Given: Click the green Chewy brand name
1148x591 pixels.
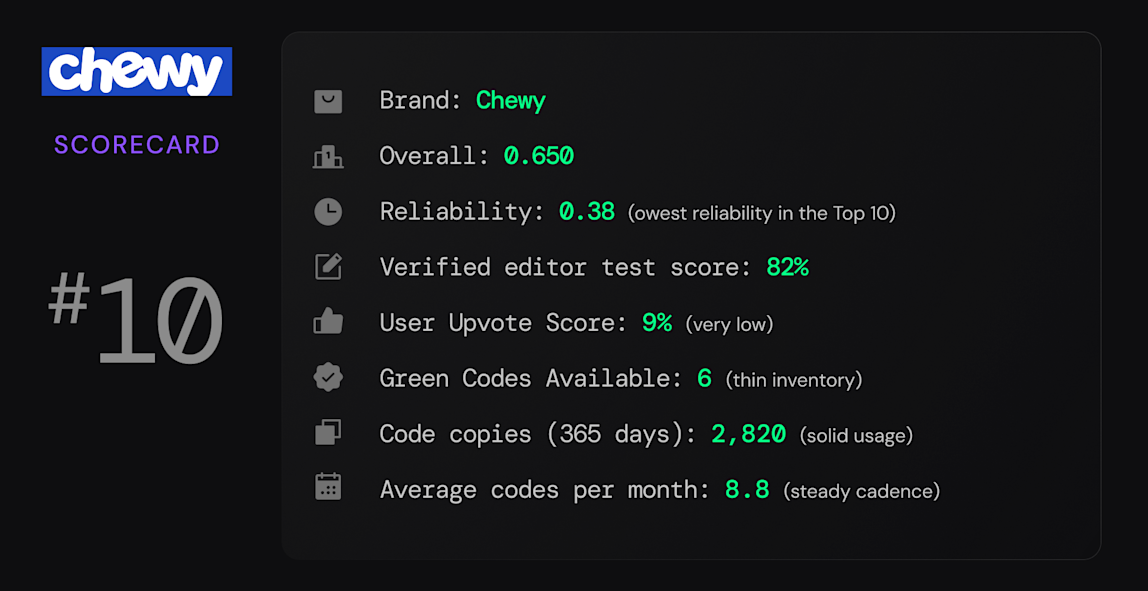Looking at the screenshot, I should 510,101.
